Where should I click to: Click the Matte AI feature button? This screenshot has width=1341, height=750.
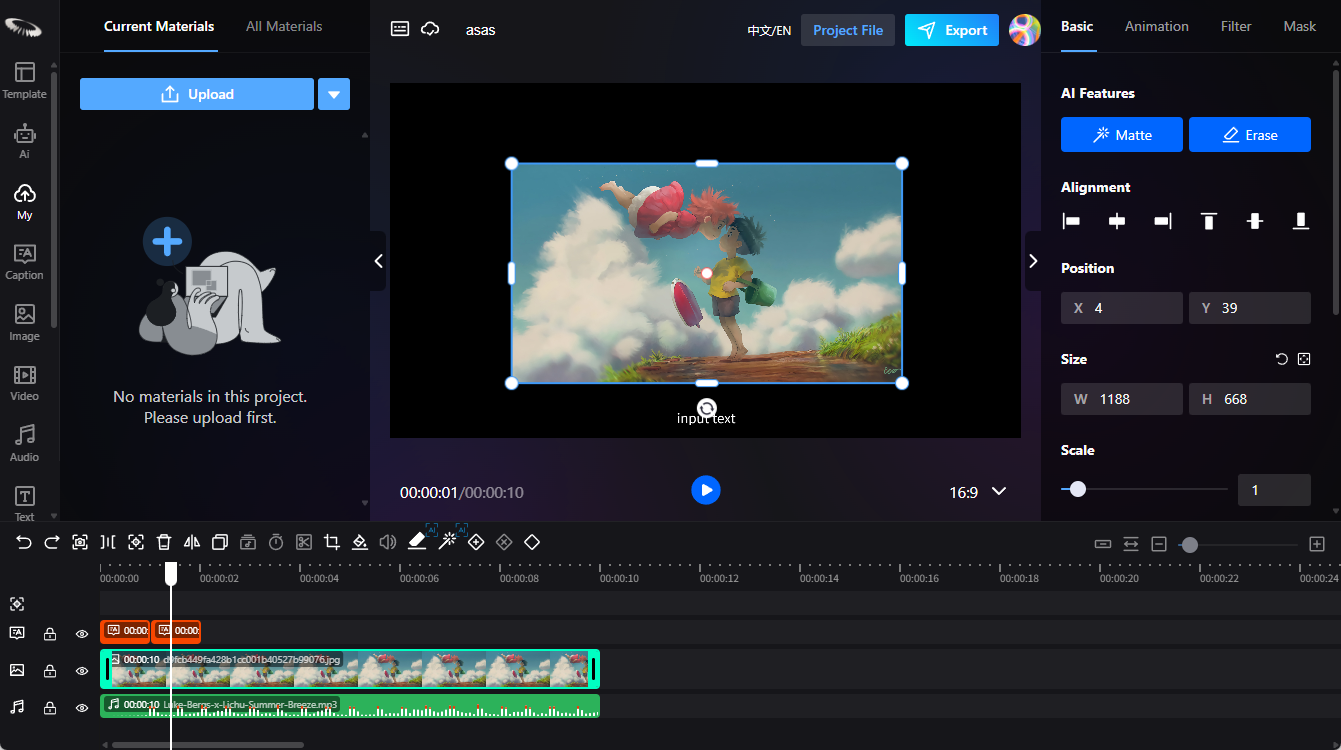coord(1122,135)
